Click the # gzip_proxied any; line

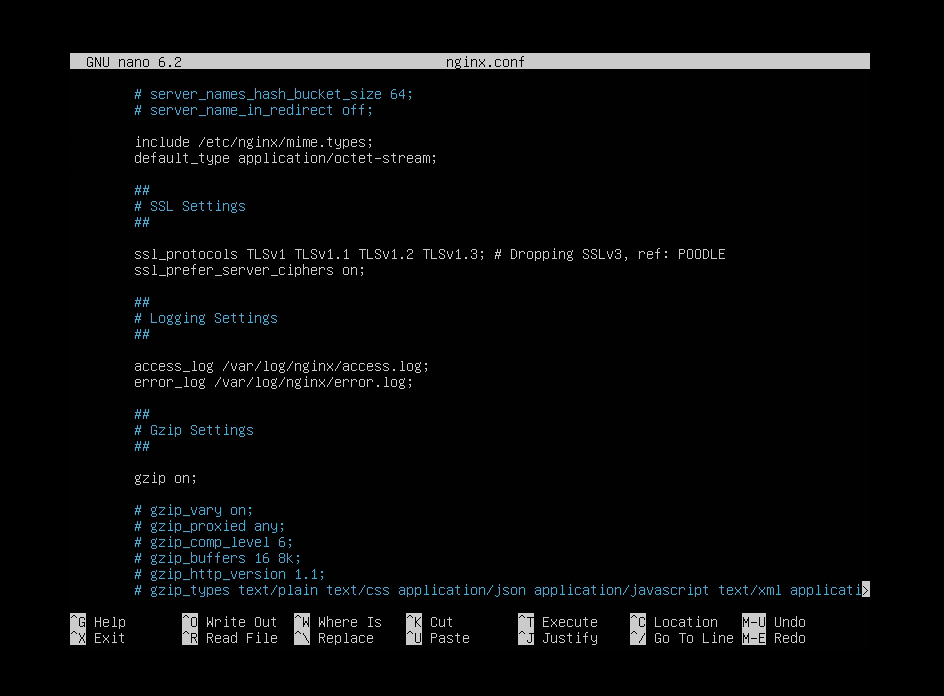(x=210, y=526)
